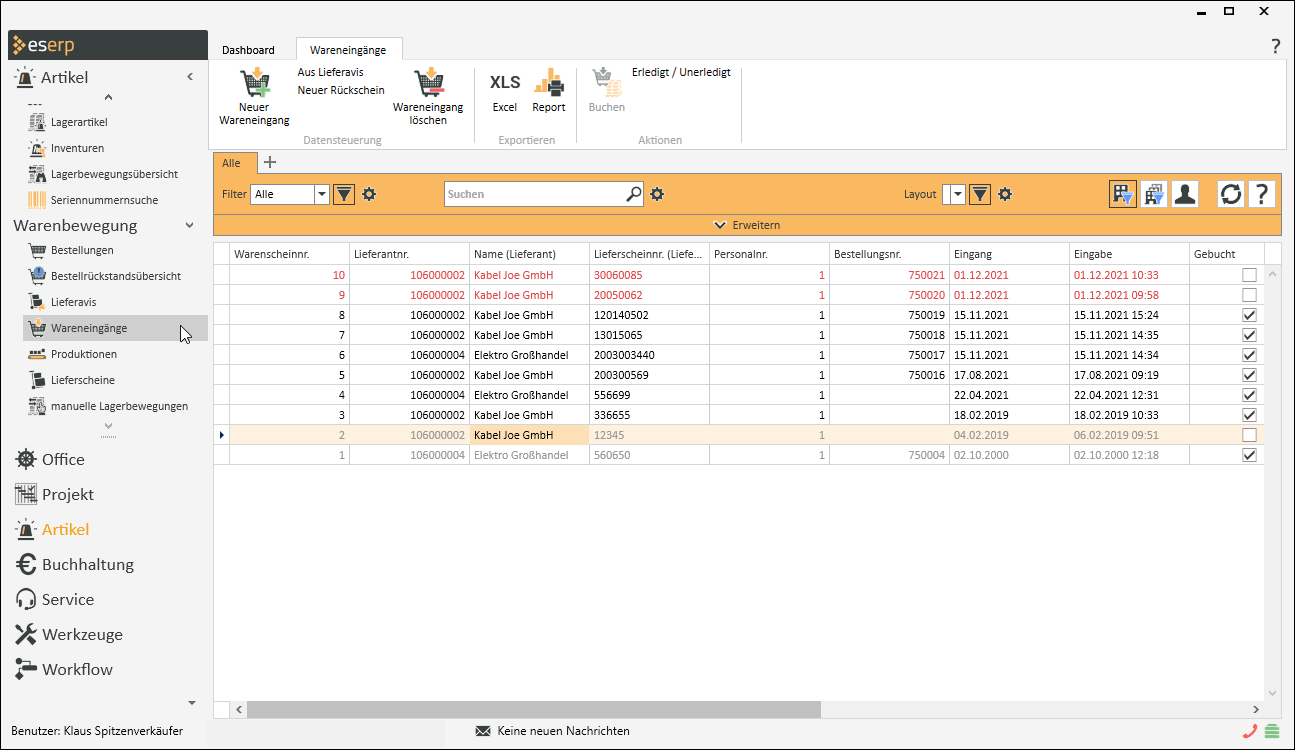1295x750 pixels.
Task: Sort by the Warenscheinnr. column header
Action: pos(289,254)
